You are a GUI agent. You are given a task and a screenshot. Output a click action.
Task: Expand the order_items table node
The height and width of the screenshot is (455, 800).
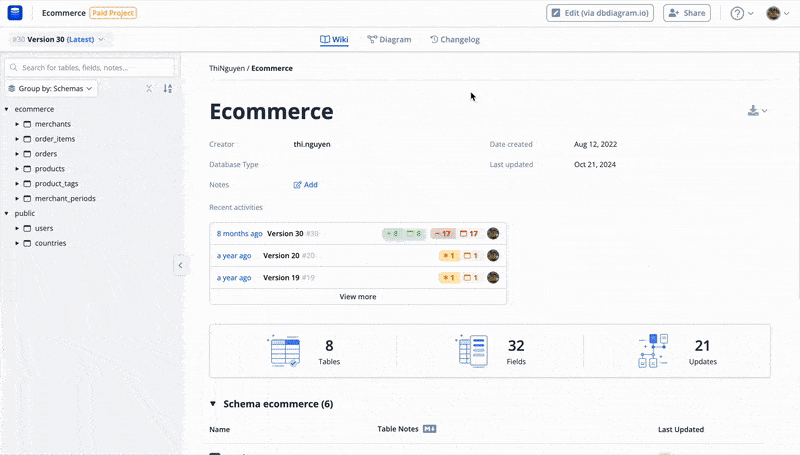coord(17,139)
